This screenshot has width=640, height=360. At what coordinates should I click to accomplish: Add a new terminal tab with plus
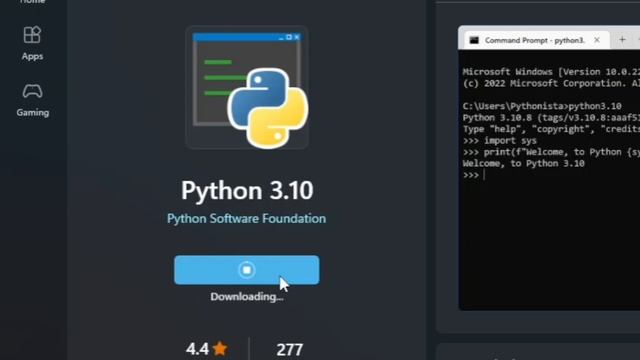click(x=622, y=40)
